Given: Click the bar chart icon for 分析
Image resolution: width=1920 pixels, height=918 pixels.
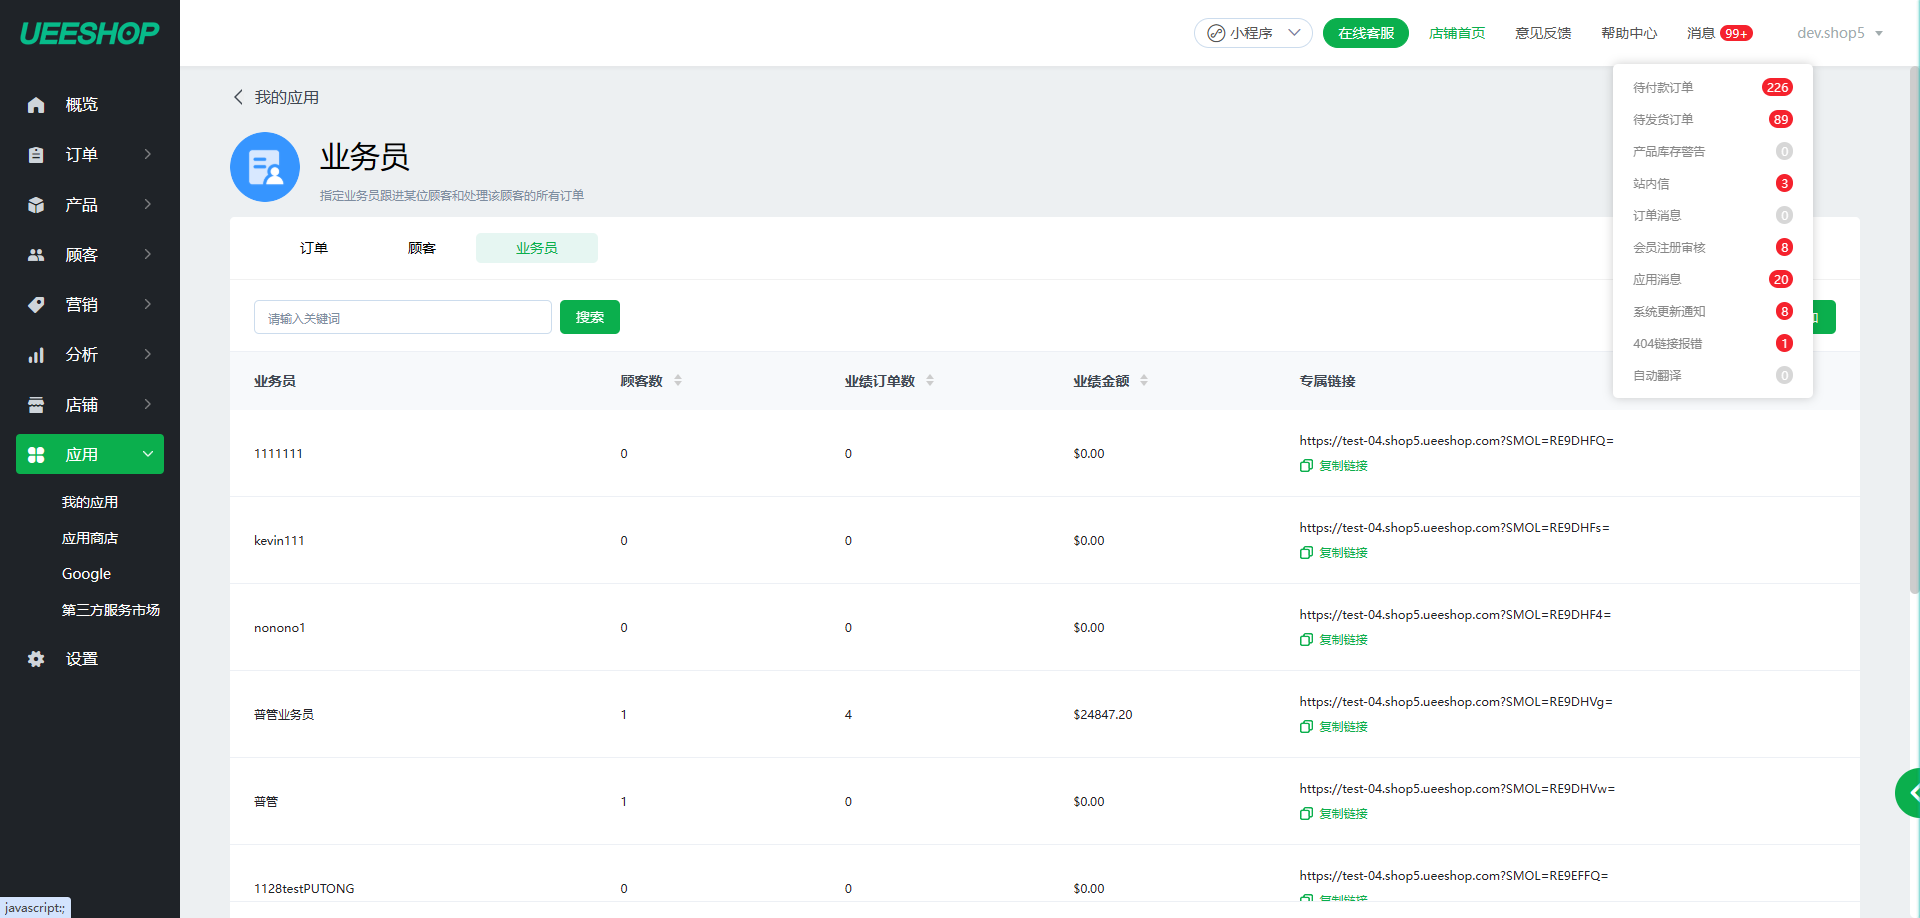Looking at the screenshot, I should point(36,355).
